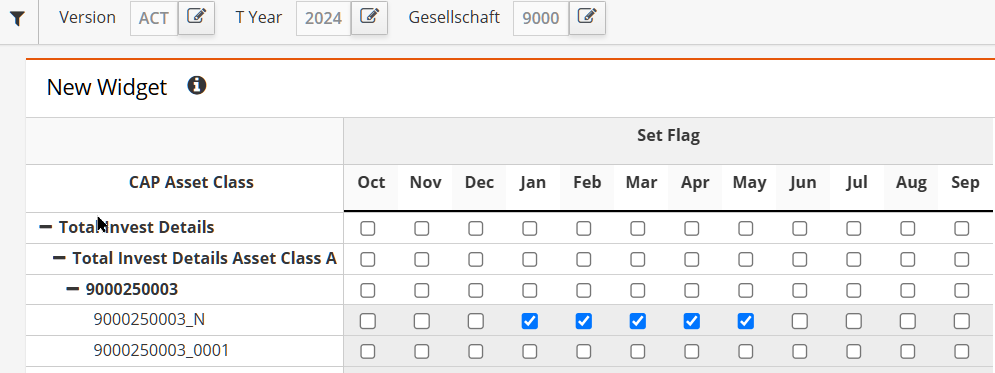The height and width of the screenshot is (373, 995).
Task: Check Oct flag for 9000250003_0001
Action: pos(367,351)
